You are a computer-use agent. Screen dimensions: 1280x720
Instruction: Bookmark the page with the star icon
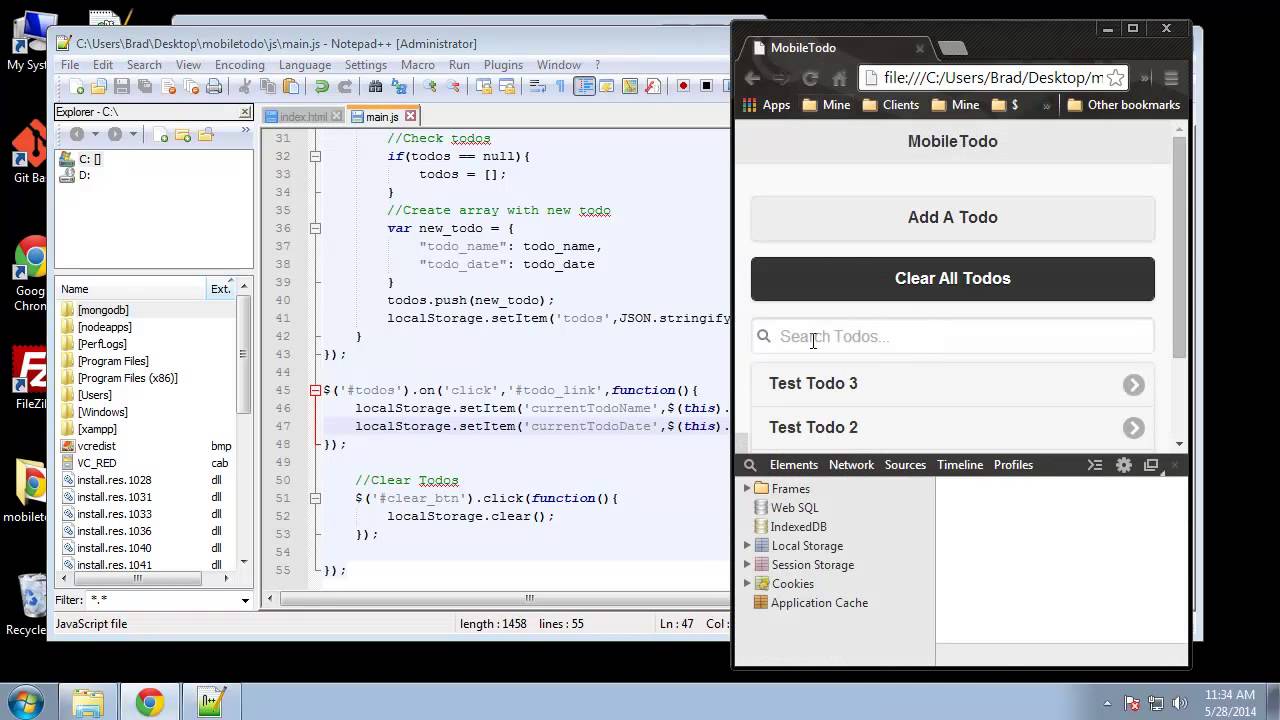click(1116, 78)
